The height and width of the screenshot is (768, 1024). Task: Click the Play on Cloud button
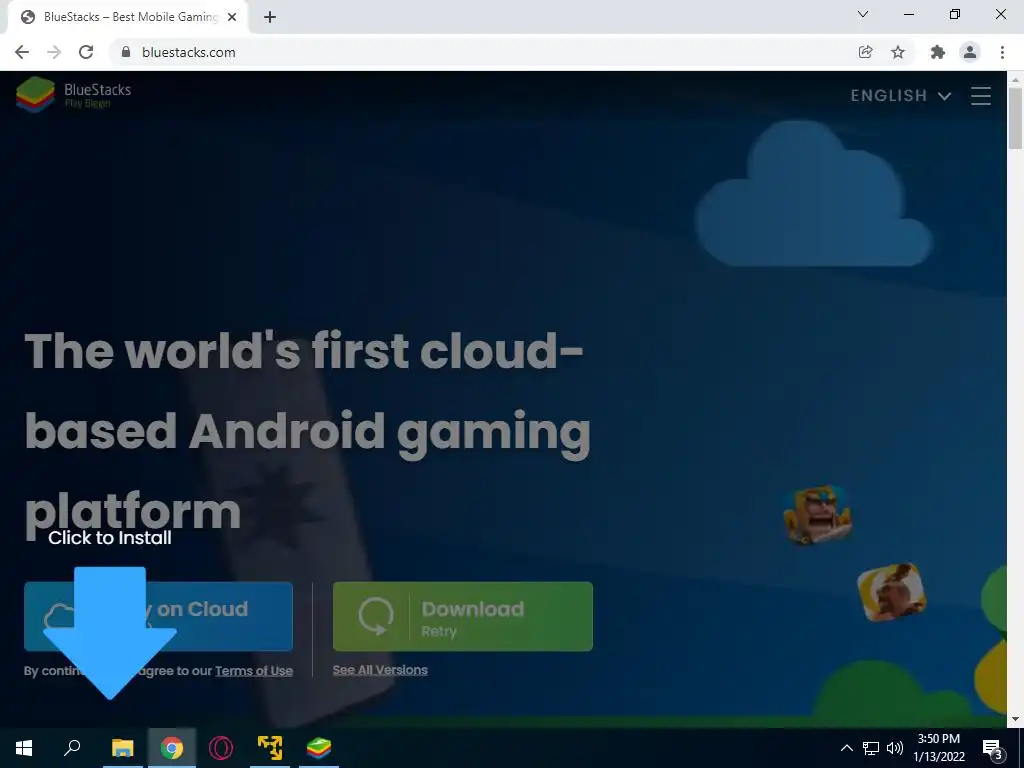pyautogui.click(x=158, y=616)
